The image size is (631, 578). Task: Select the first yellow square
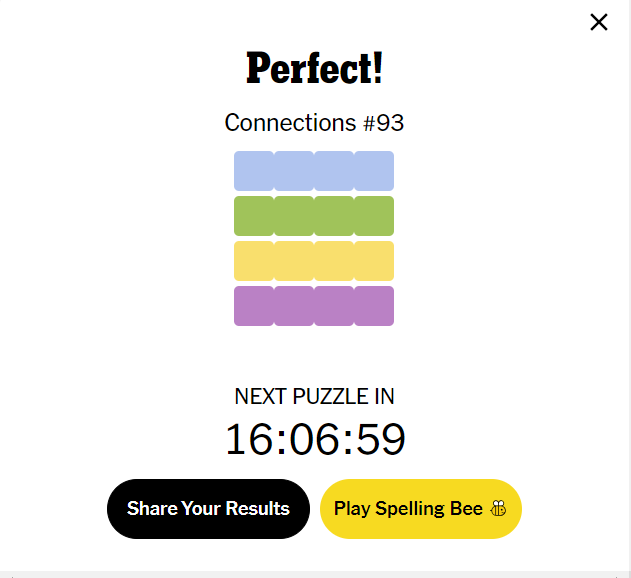tap(254, 261)
